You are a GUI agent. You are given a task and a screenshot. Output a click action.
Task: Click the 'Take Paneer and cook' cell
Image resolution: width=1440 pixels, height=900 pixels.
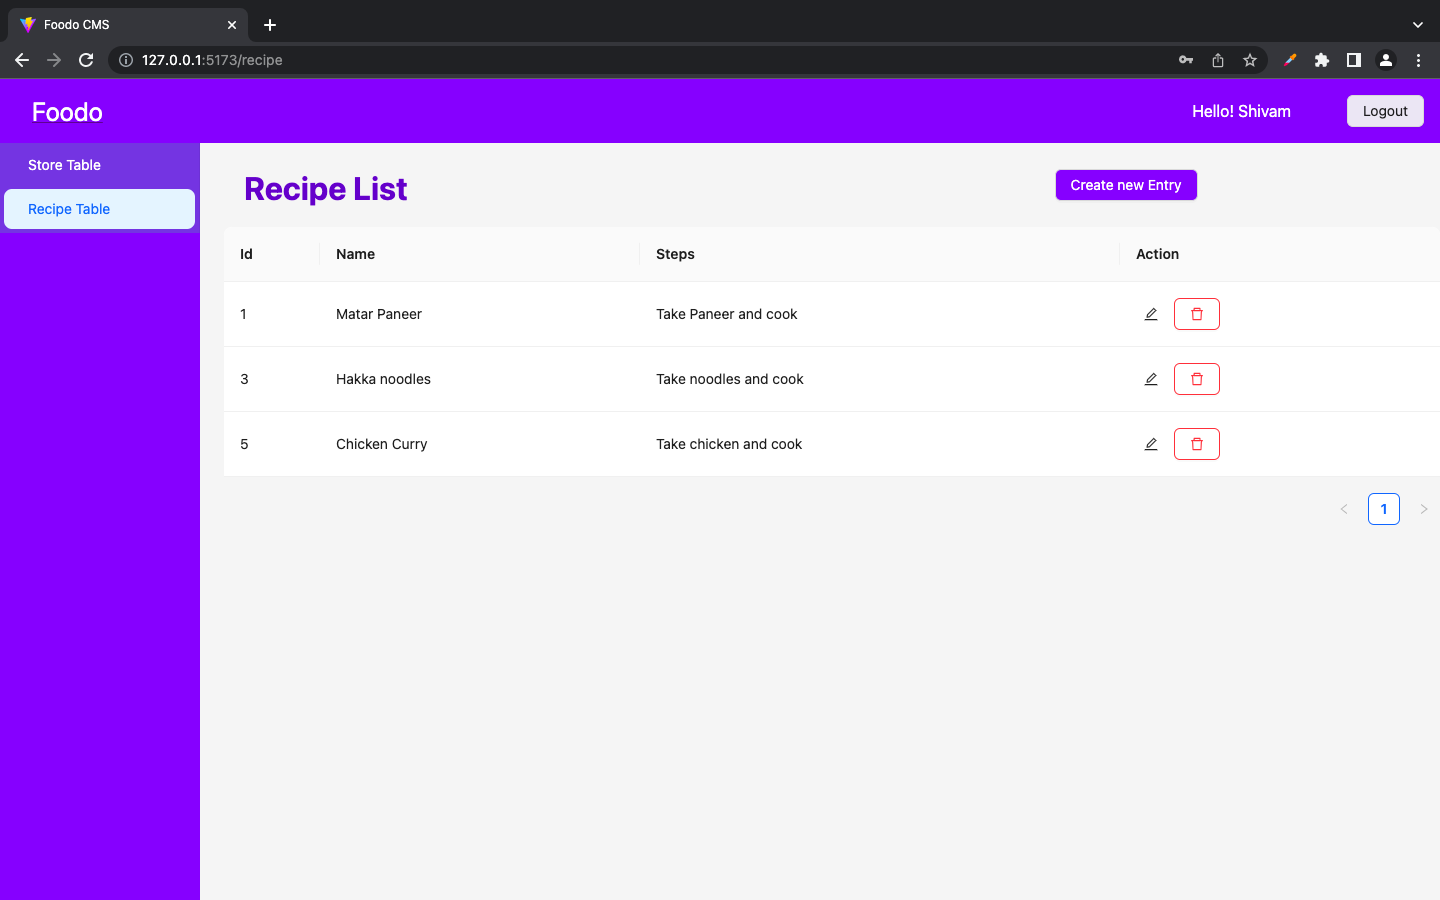880,314
